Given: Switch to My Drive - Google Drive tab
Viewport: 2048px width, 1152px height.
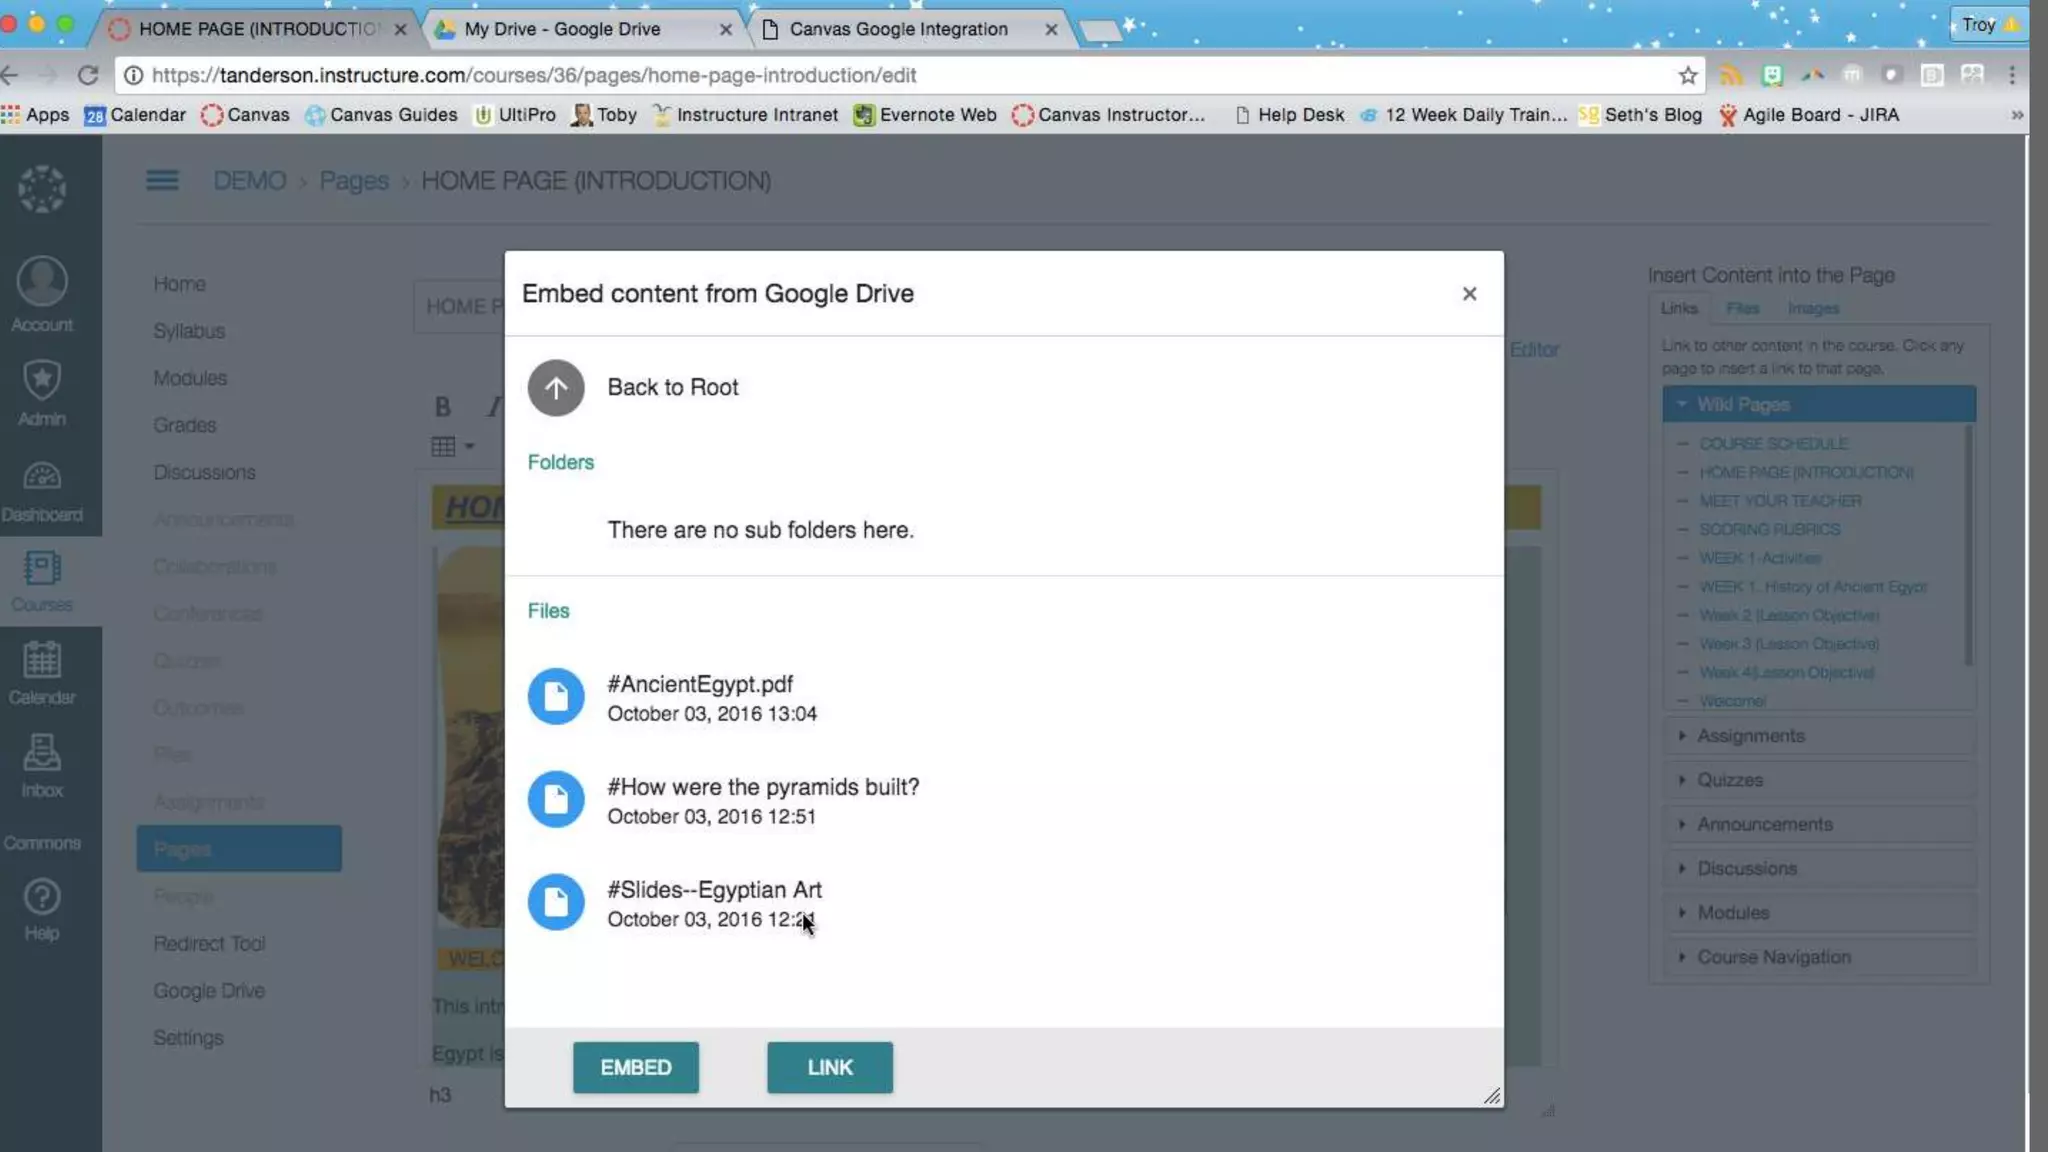Looking at the screenshot, I should (x=563, y=29).
